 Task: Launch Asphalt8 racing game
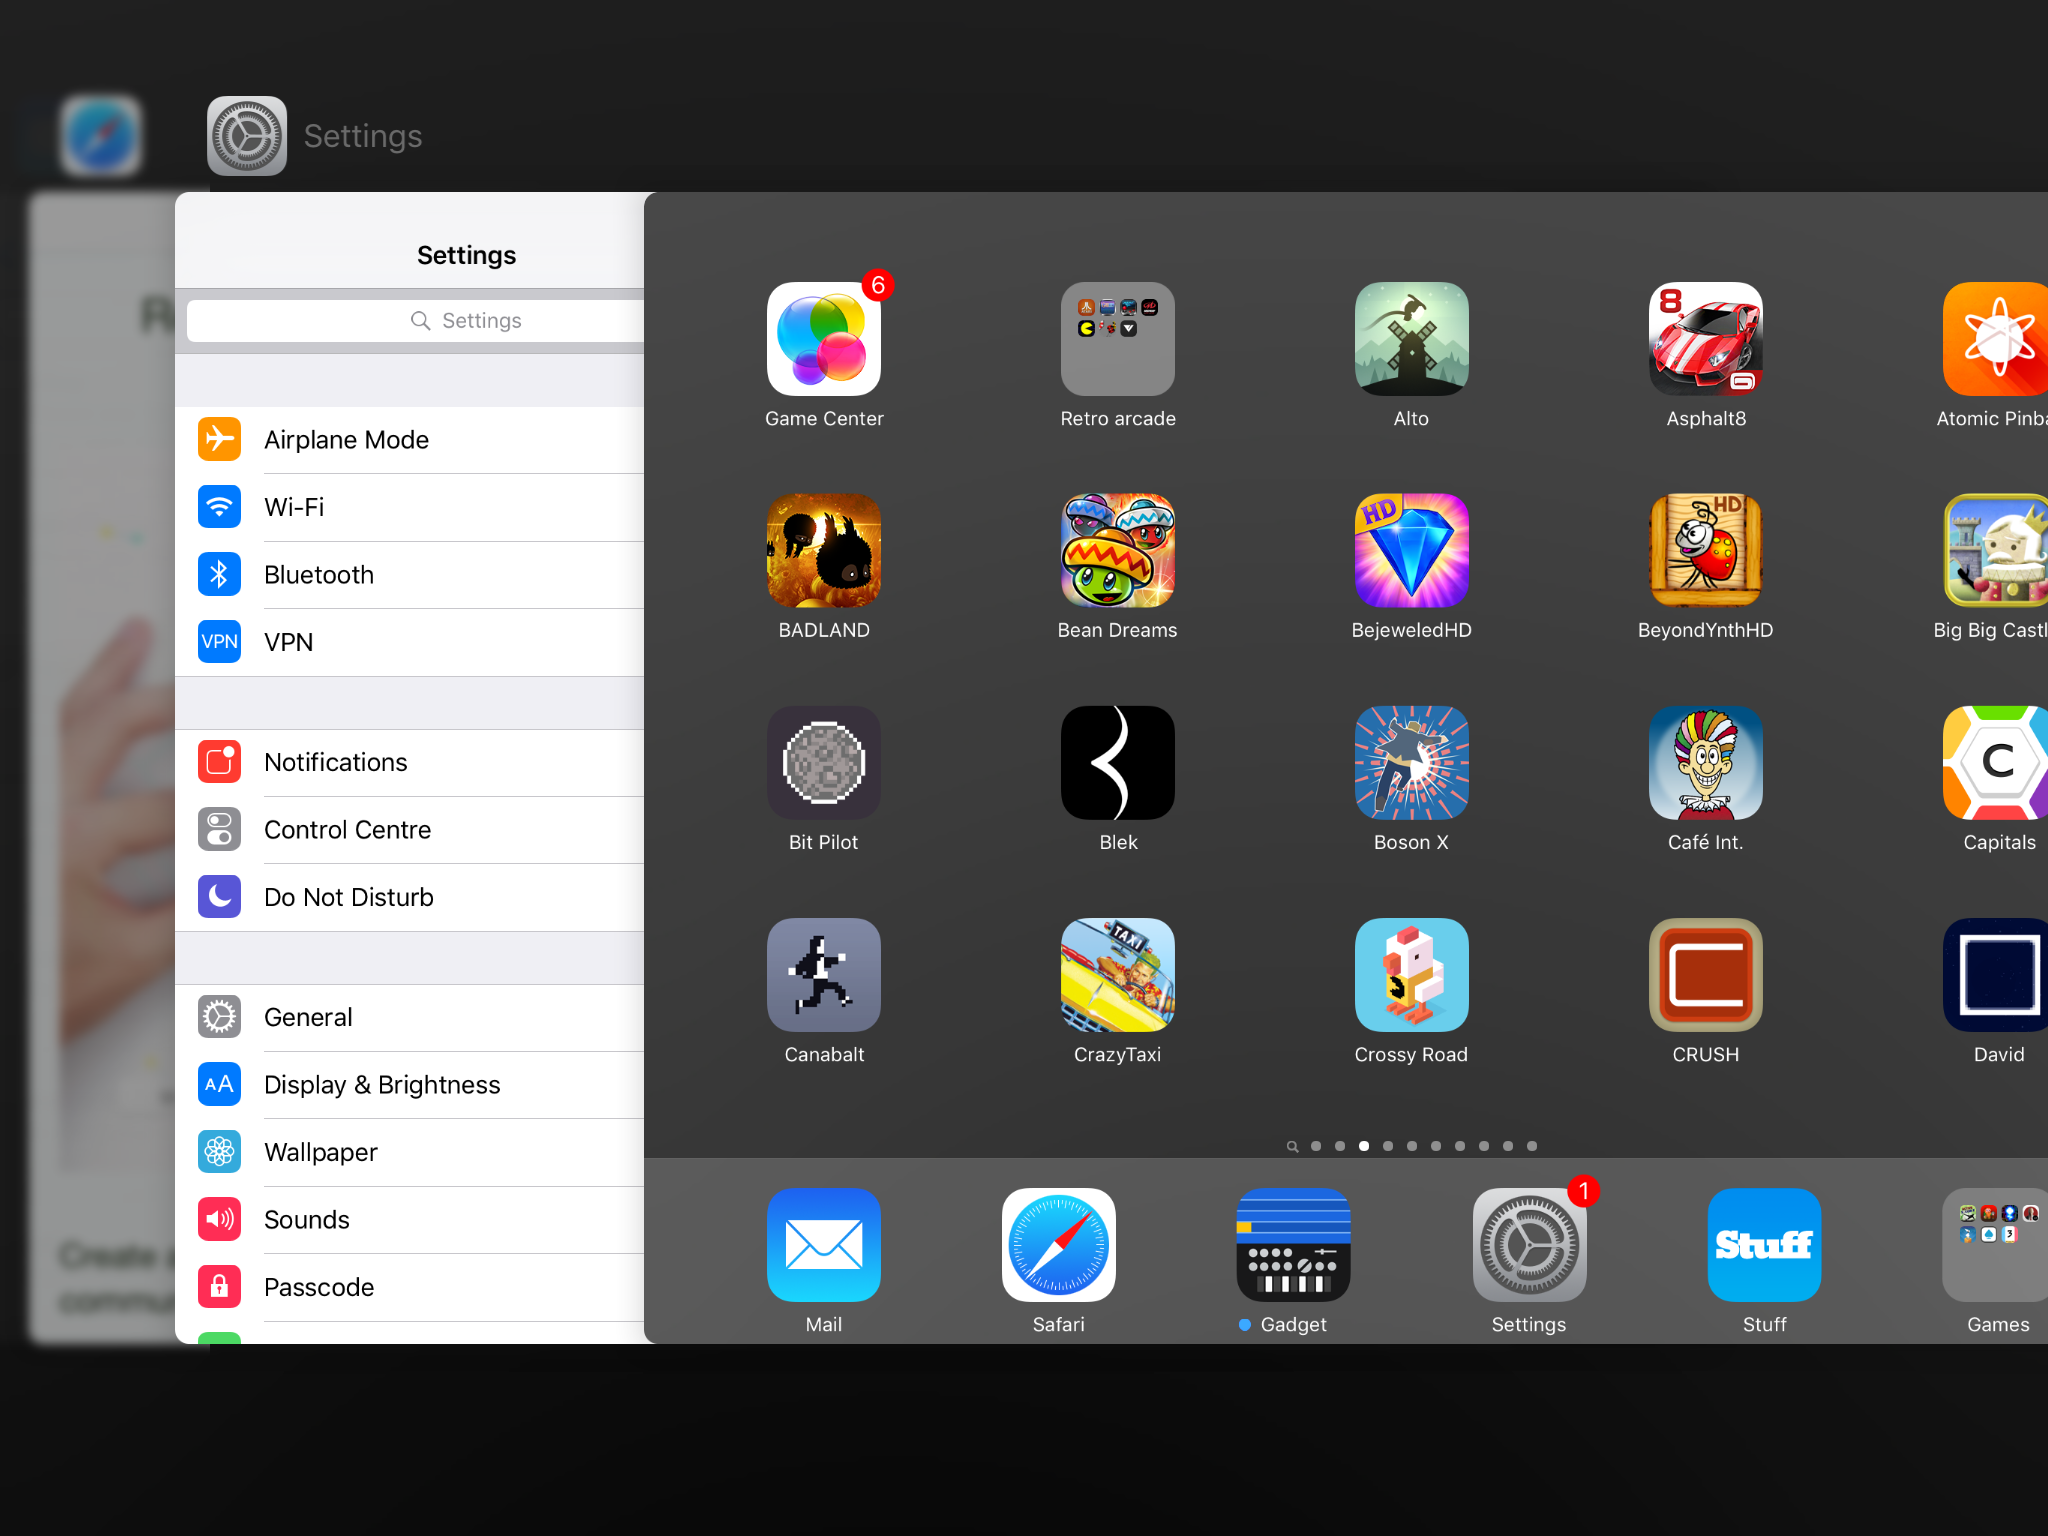[x=1706, y=339]
